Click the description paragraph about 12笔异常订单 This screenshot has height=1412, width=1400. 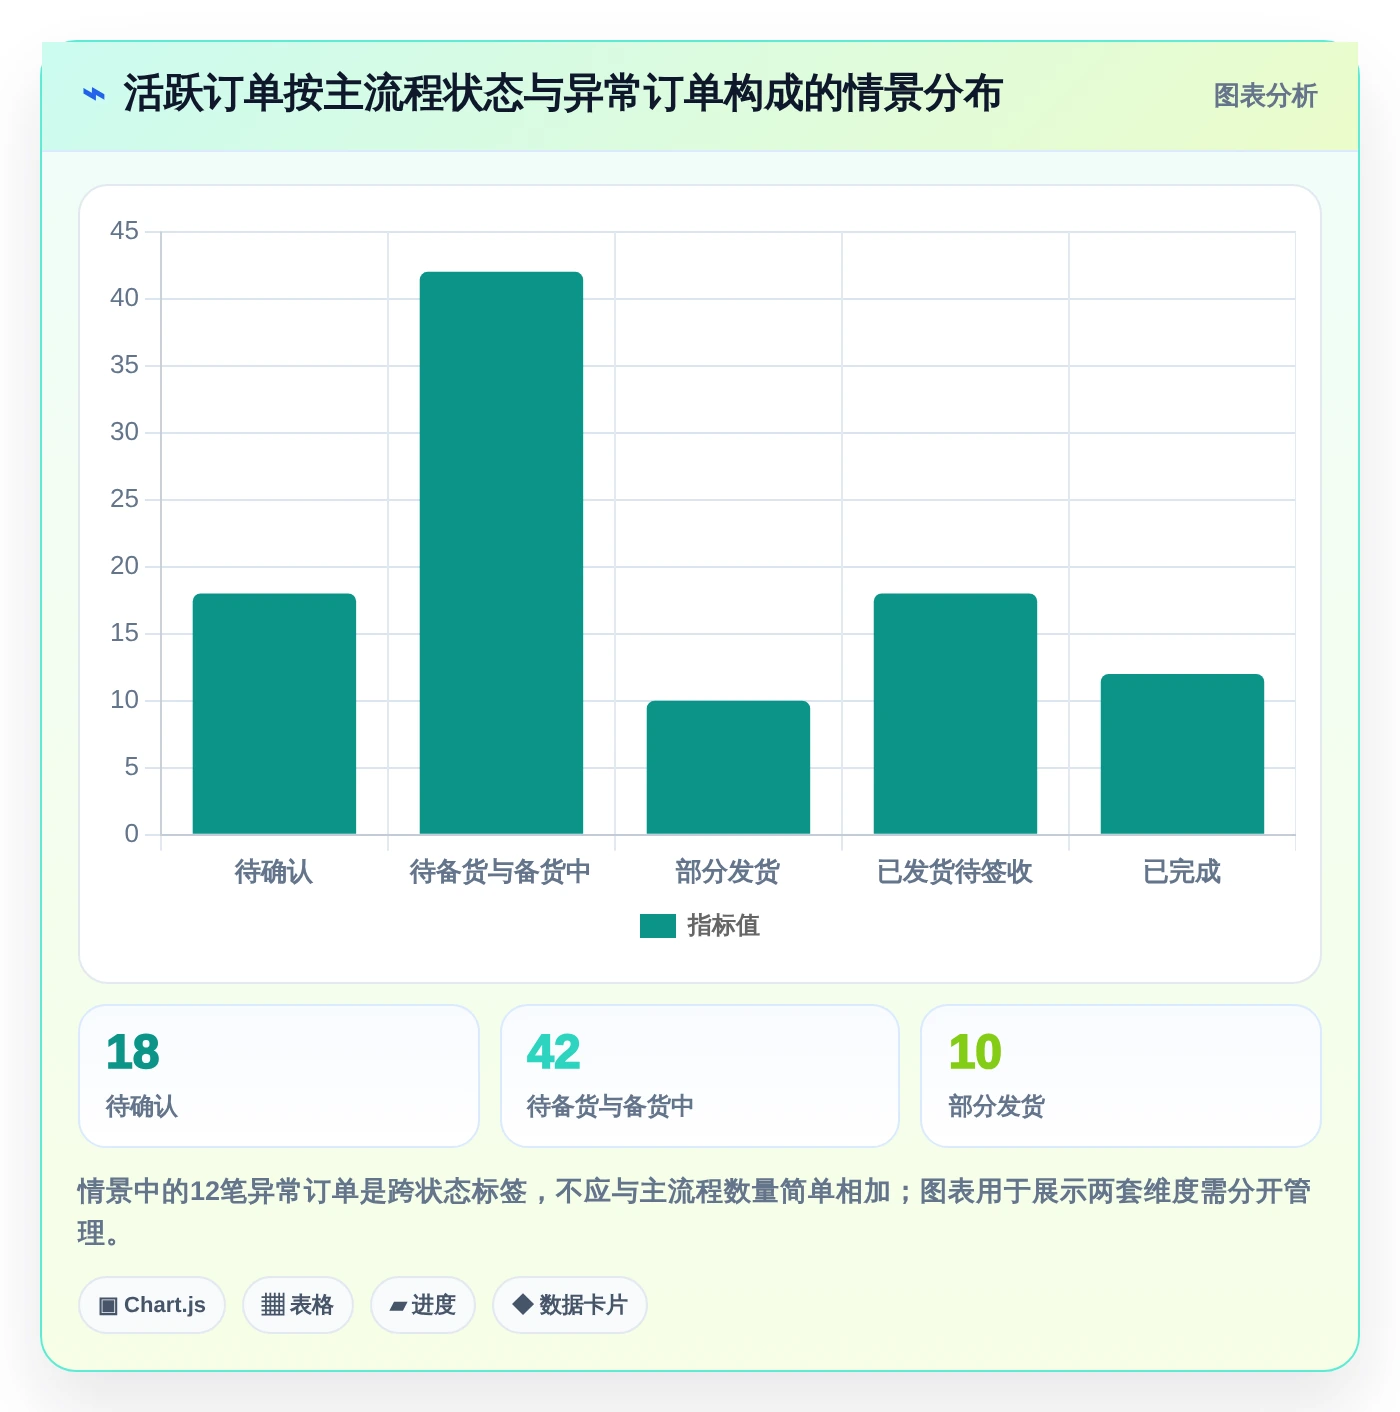[694, 1212]
